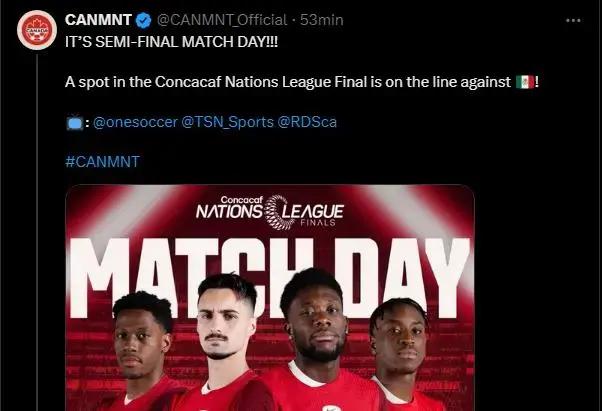The width and height of the screenshot is (602, 411).
Task: Open the tweet's three-dot more menu
Action: pos(573,20)
